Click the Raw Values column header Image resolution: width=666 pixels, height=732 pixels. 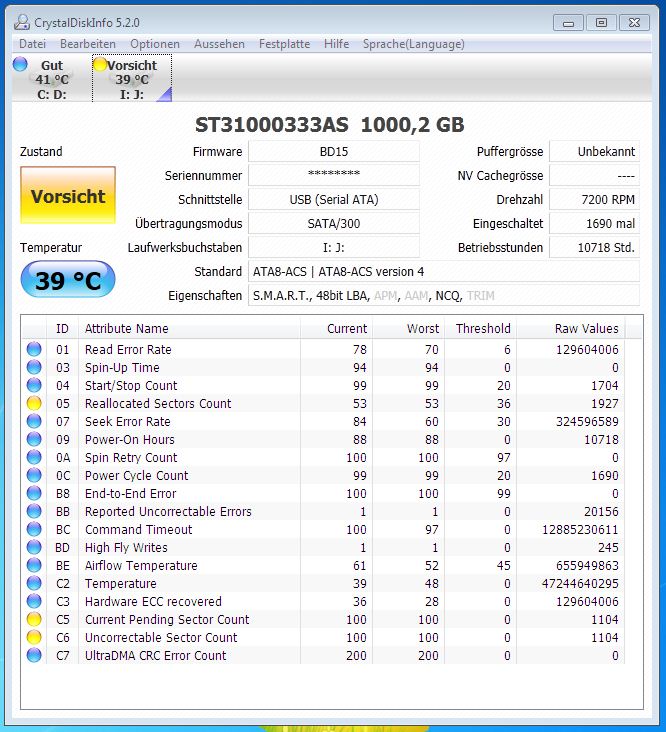click(570, 328)
